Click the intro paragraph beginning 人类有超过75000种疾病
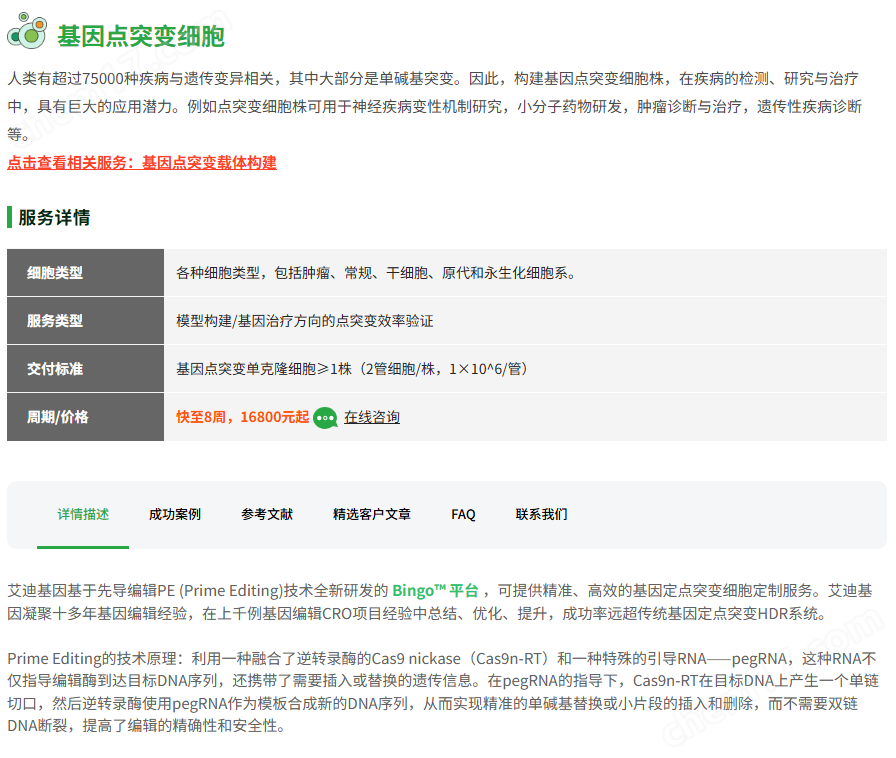 [435, 106]
